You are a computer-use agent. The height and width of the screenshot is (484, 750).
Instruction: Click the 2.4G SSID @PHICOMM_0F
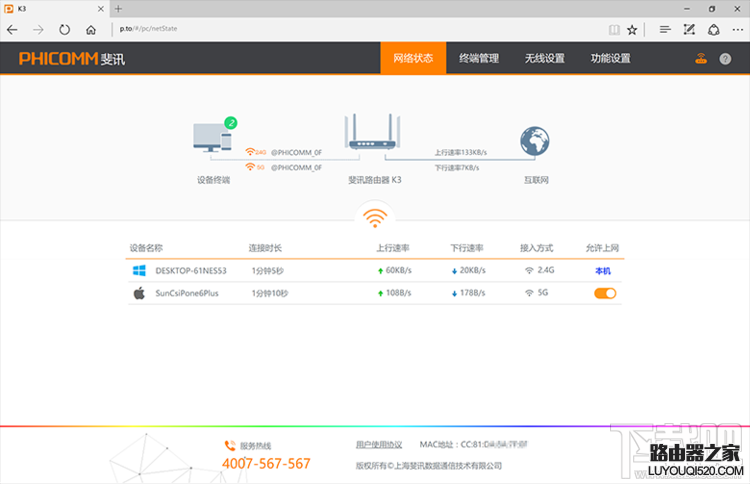click(297, 153)
